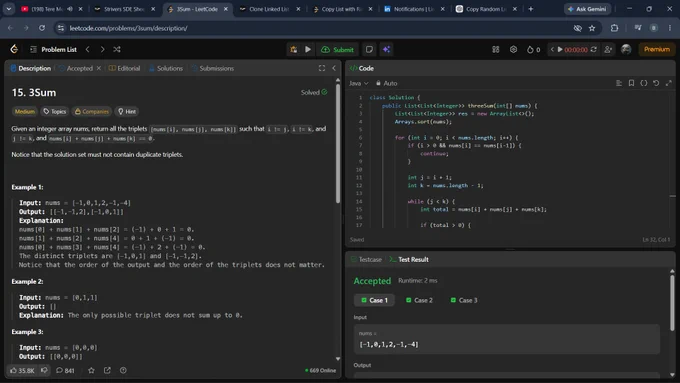Open the notes icon beside Submit

(369, 49)
